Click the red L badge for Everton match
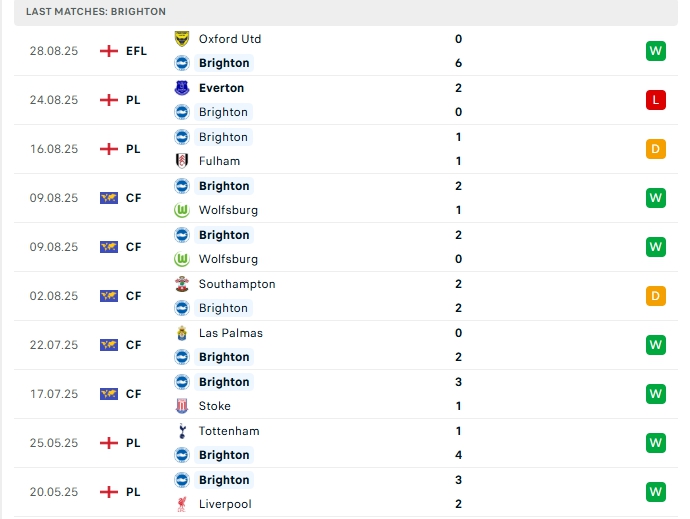690x519 pixels. click(656, 100)
